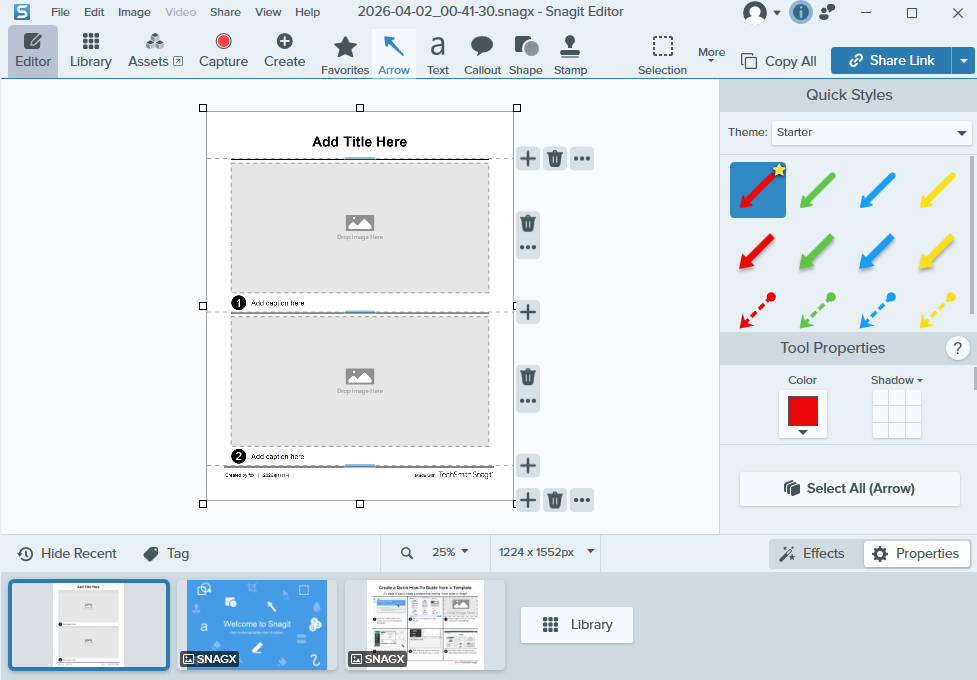Image resolution: width=977 pixels, height=680 pixels.
Task: Click the Share Link button
Action: click(891, 60)
